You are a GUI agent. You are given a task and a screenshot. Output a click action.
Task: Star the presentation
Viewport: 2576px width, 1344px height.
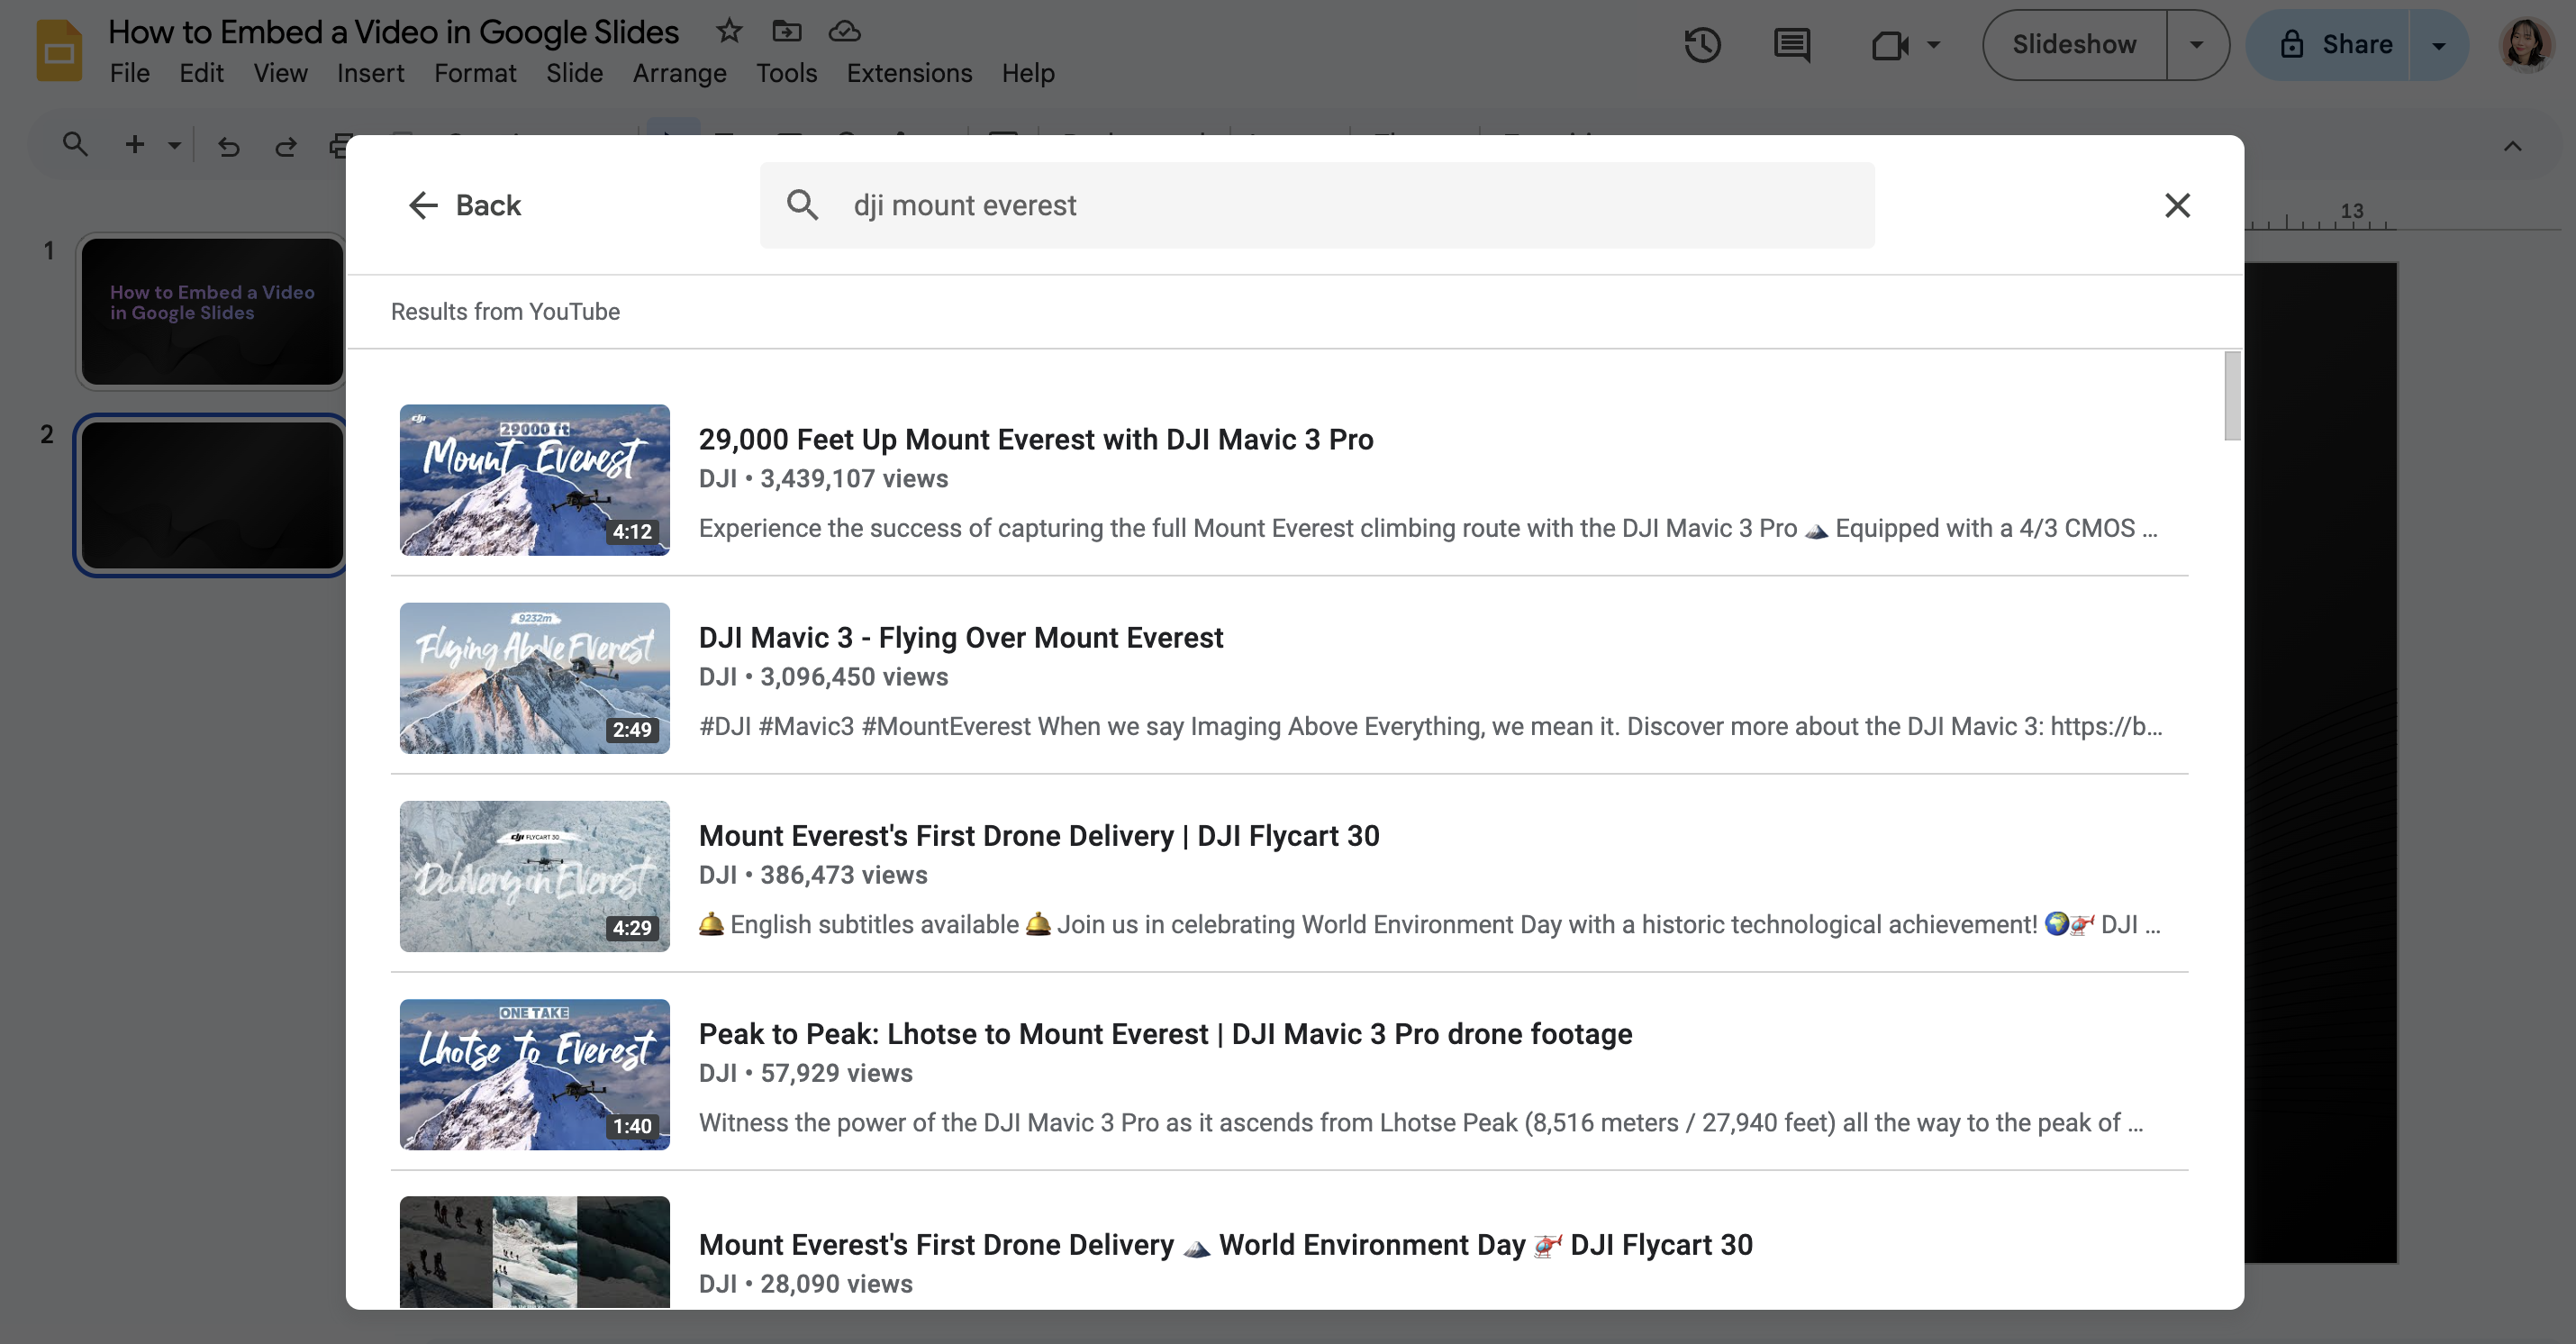tap(729, 31)
